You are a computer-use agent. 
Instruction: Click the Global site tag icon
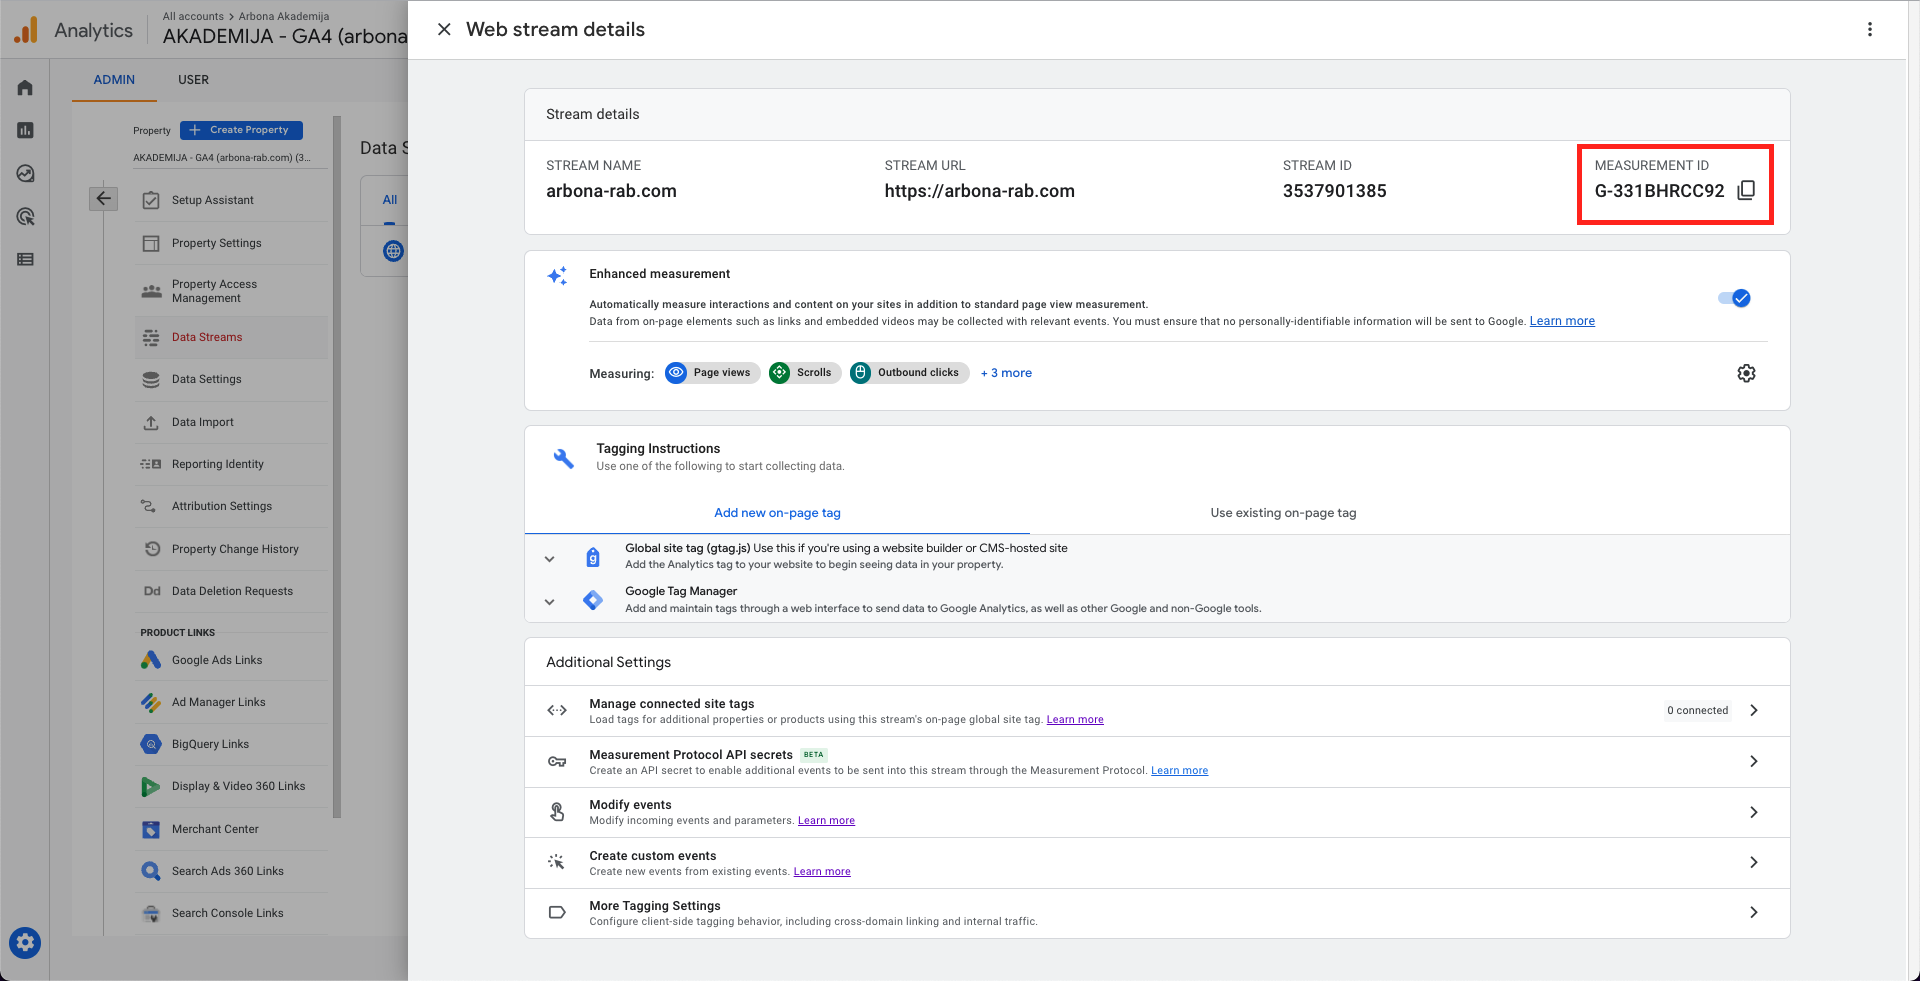[x=593, y=557]
